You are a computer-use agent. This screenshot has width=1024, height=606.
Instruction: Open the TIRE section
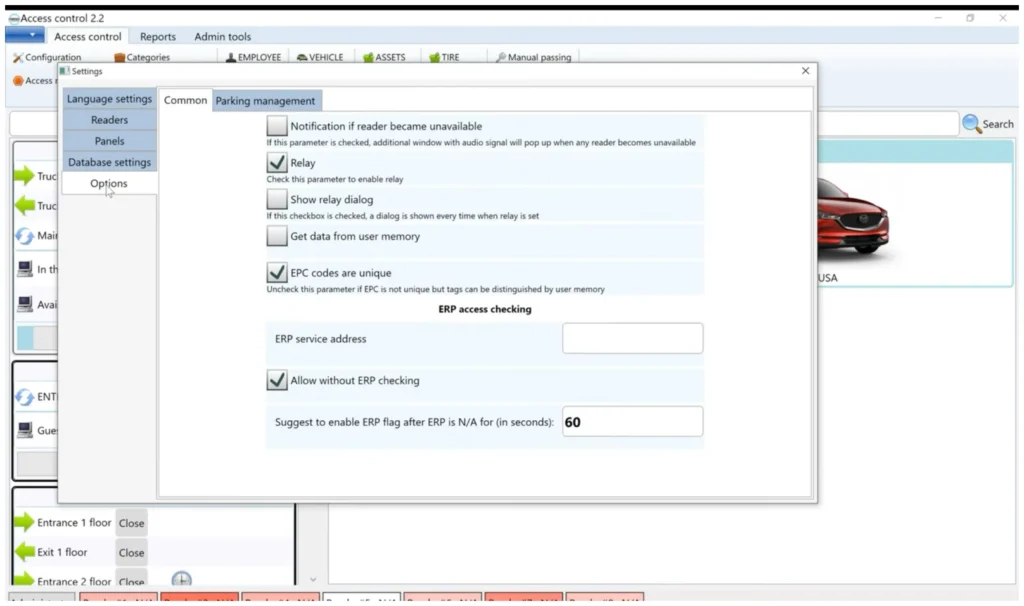444,57
